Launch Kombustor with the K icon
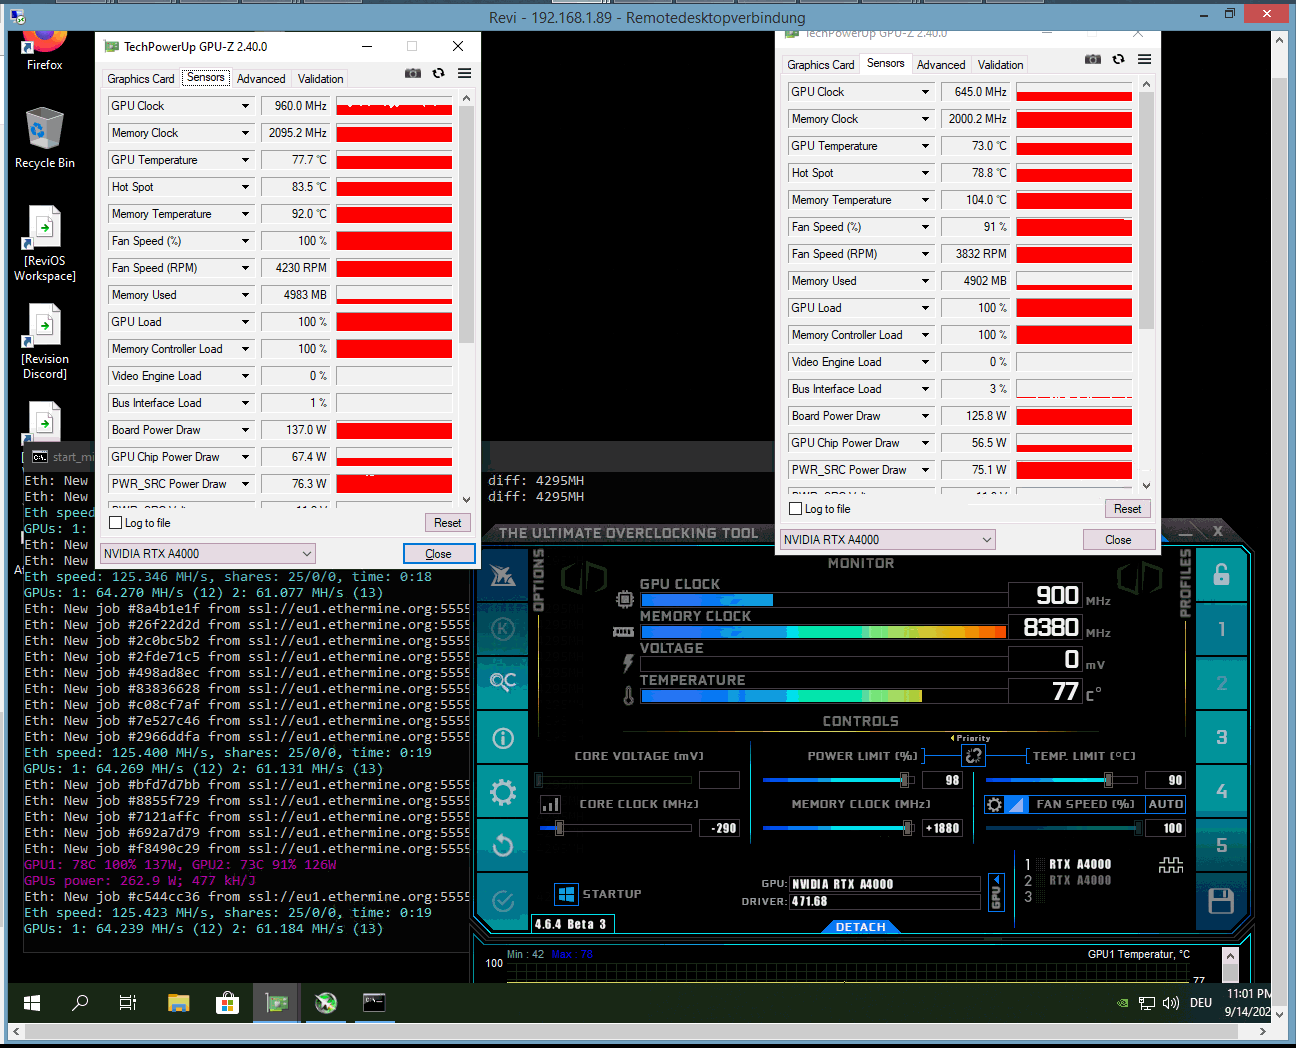Image resolution: width=1296 pixels, height=1048 pixels. pyautogui.click(x=503, y=628)
